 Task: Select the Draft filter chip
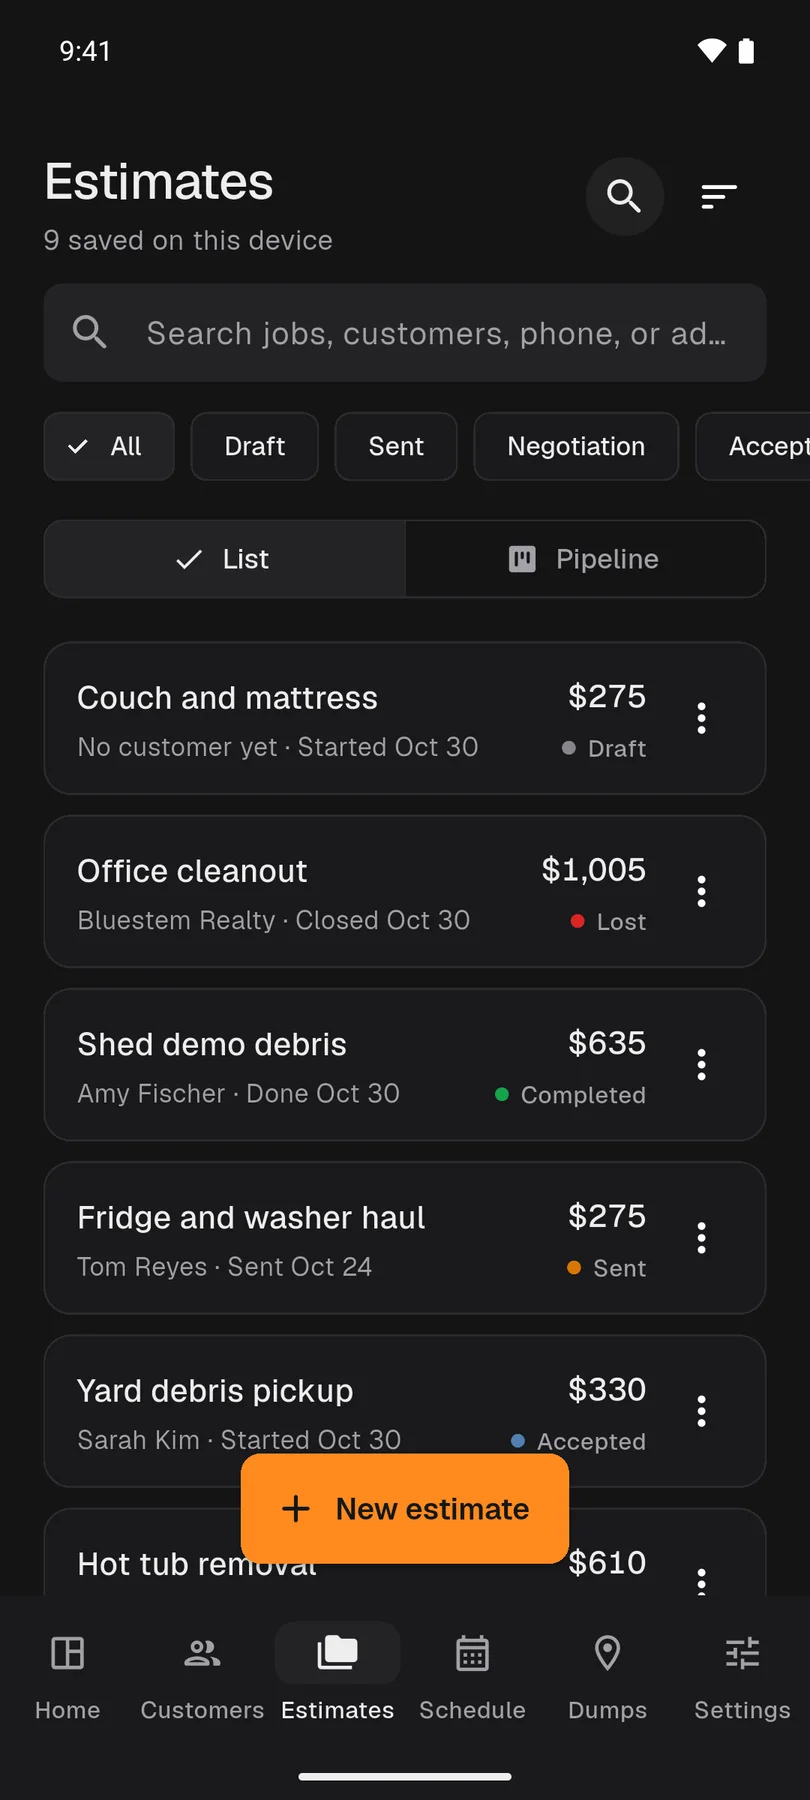coord(255,446)
